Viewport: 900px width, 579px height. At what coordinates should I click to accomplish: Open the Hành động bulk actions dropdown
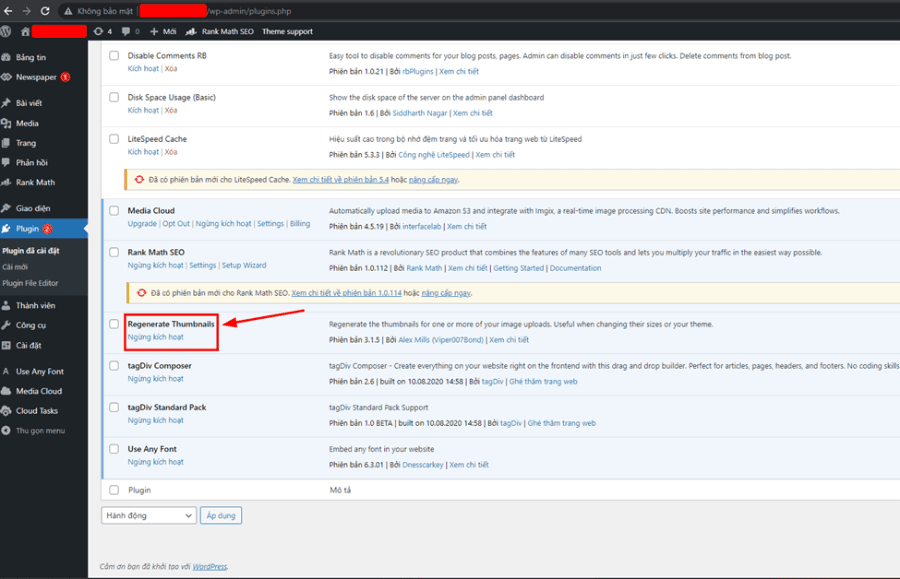[x=148, y=515]
